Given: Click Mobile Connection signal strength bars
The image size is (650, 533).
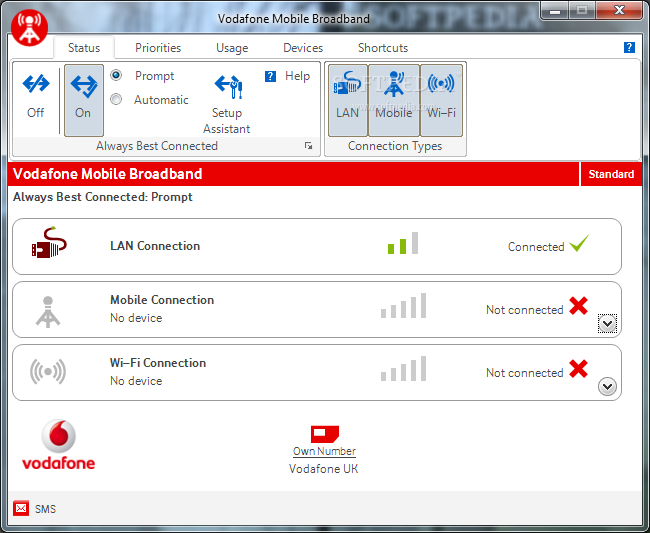Looking at the screenshot, I should (x=403, y=306).
